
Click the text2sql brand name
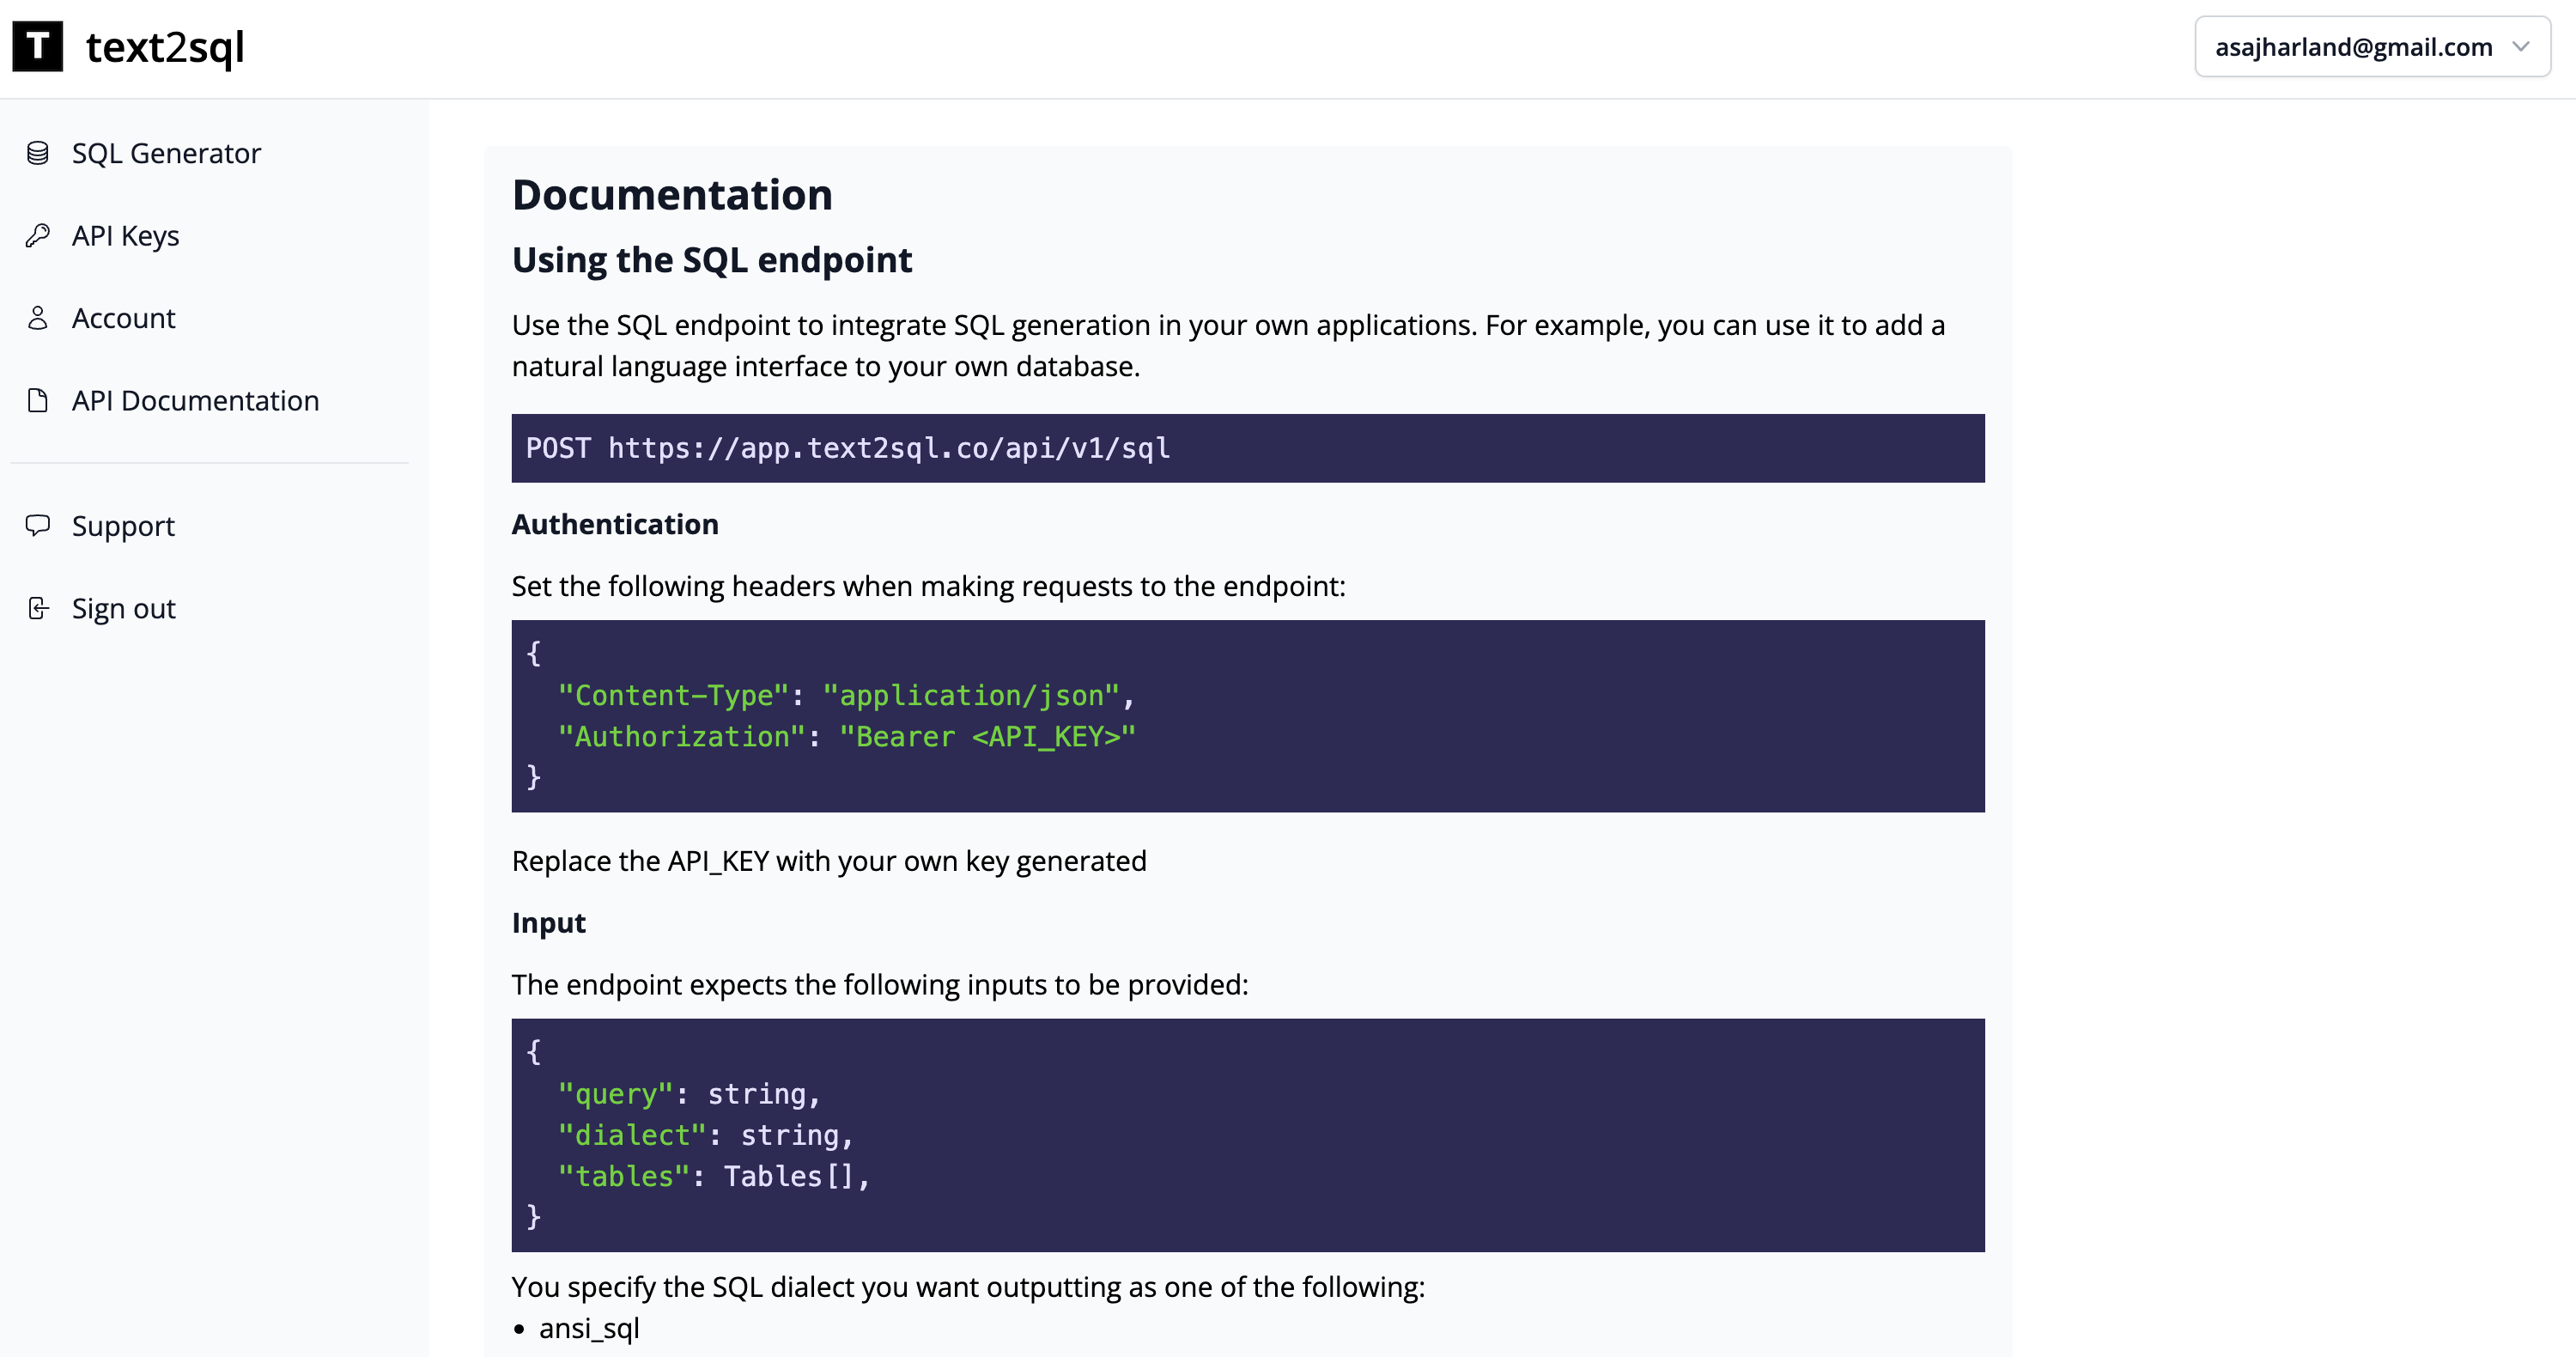click(x=165, y=47)
